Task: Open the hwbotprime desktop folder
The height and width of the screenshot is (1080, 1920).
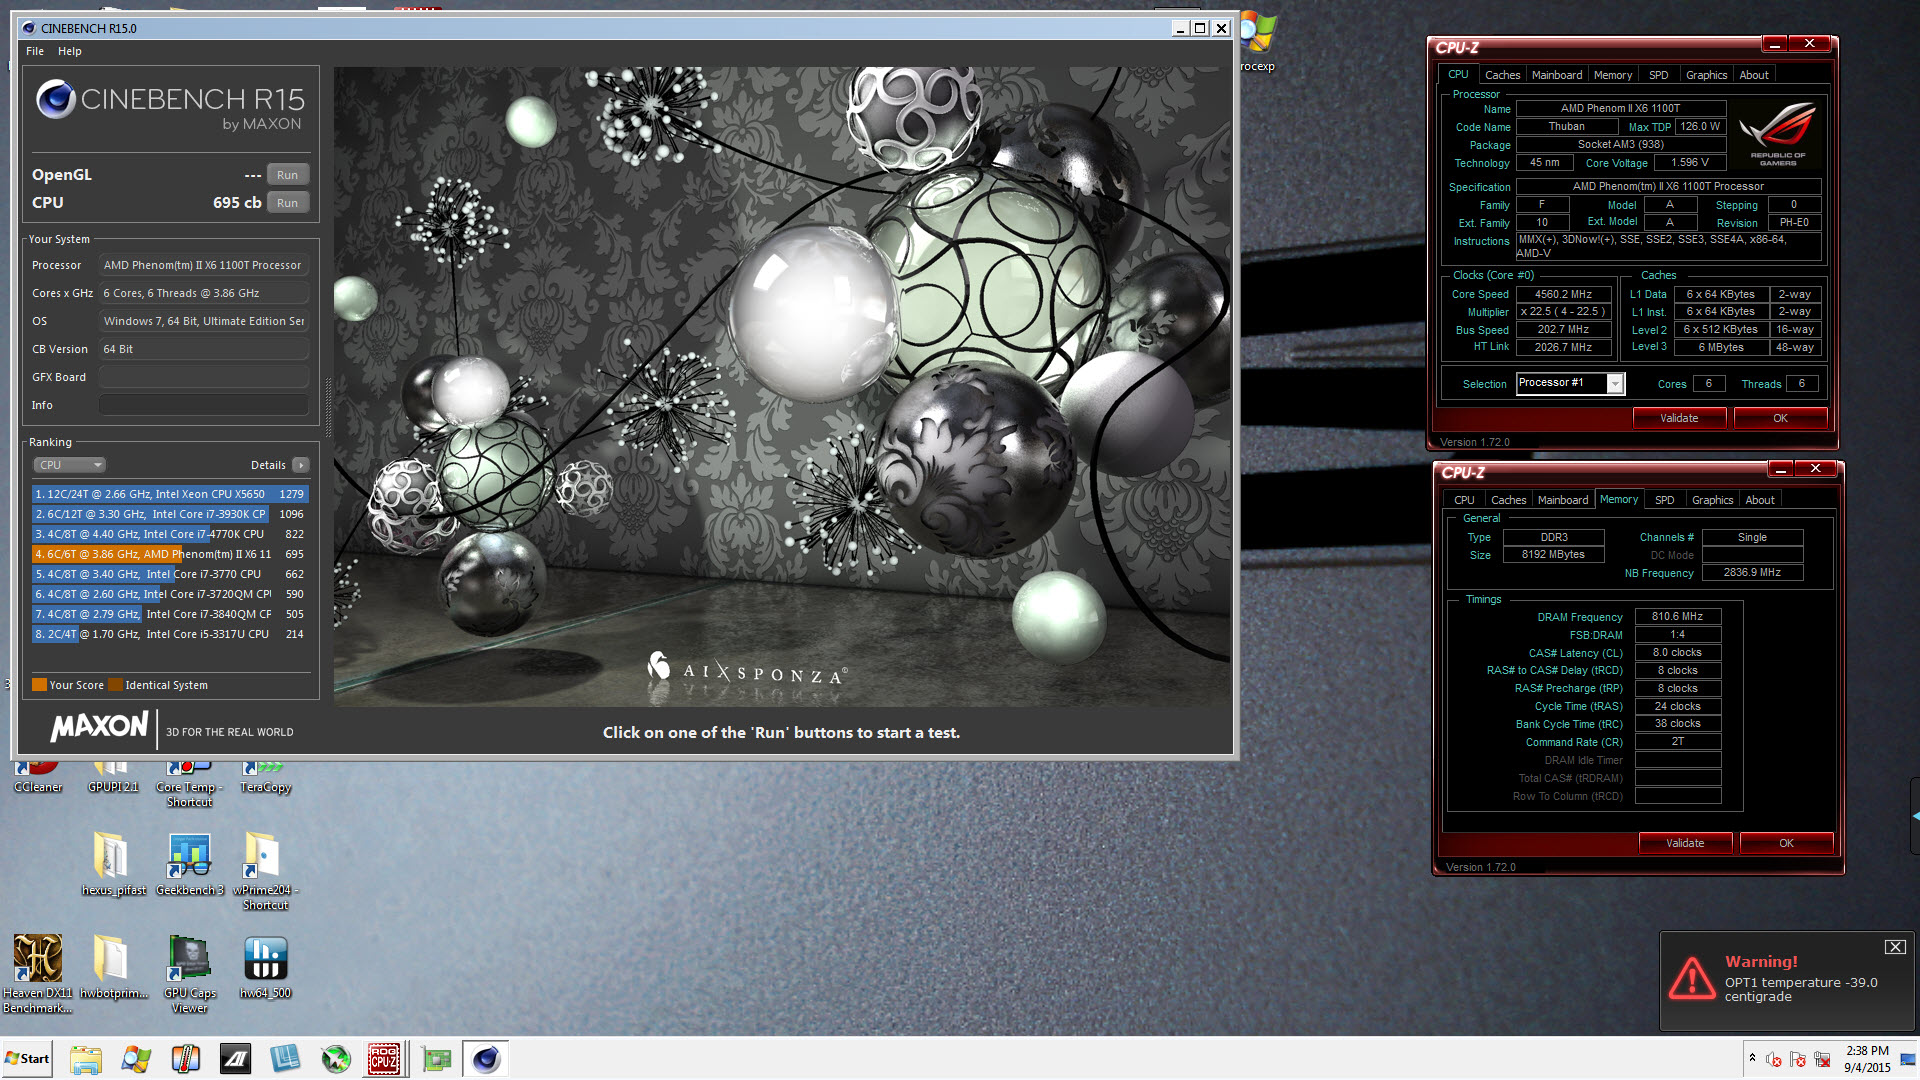Action: pyautogui.click(x=113, y=967)
